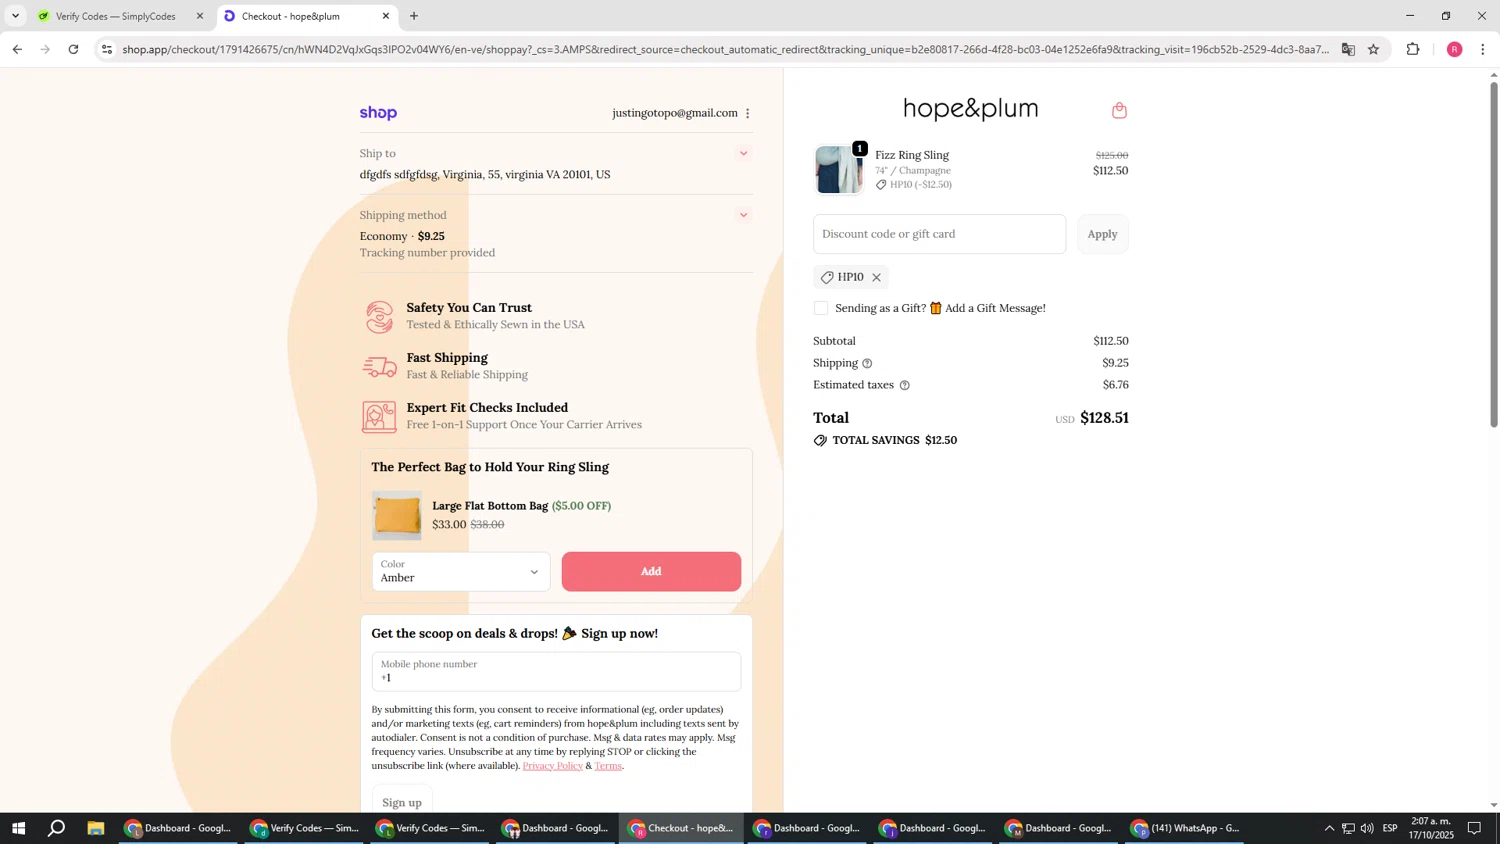Click the address bar URL

click(x=725, y=49)
